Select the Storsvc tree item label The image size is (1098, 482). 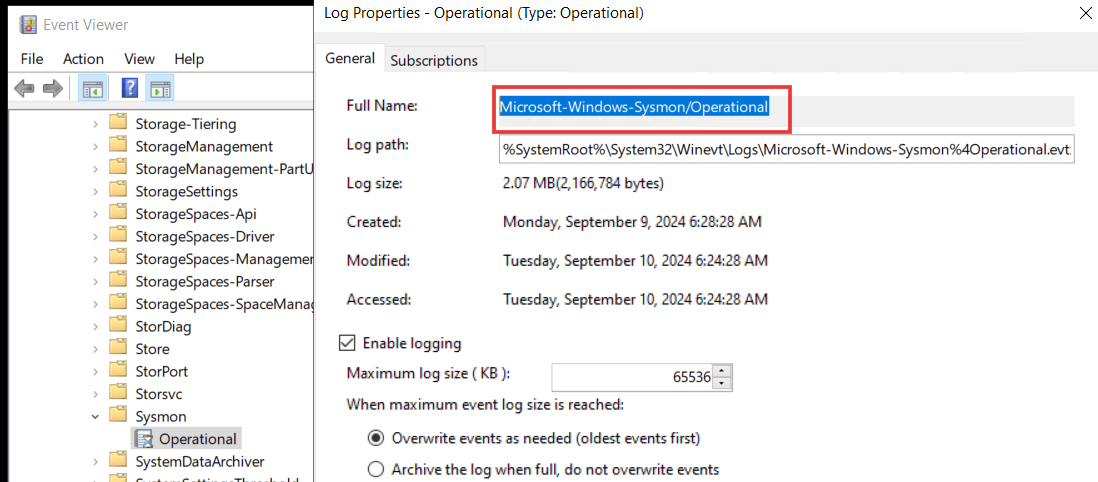pos(158,394)
